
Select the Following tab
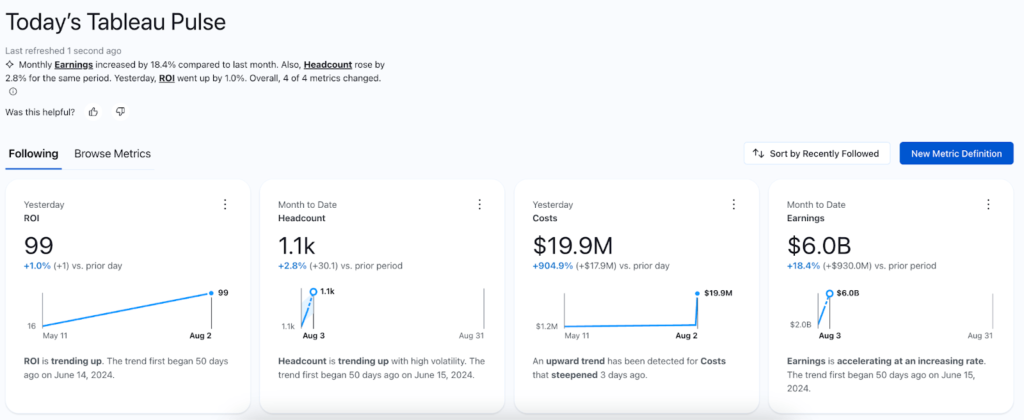pyautogui.click(x=33, y=154)
